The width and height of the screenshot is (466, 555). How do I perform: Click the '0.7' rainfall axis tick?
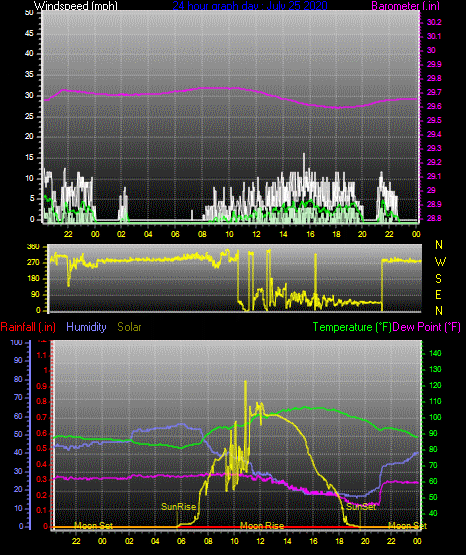(42, 417)
